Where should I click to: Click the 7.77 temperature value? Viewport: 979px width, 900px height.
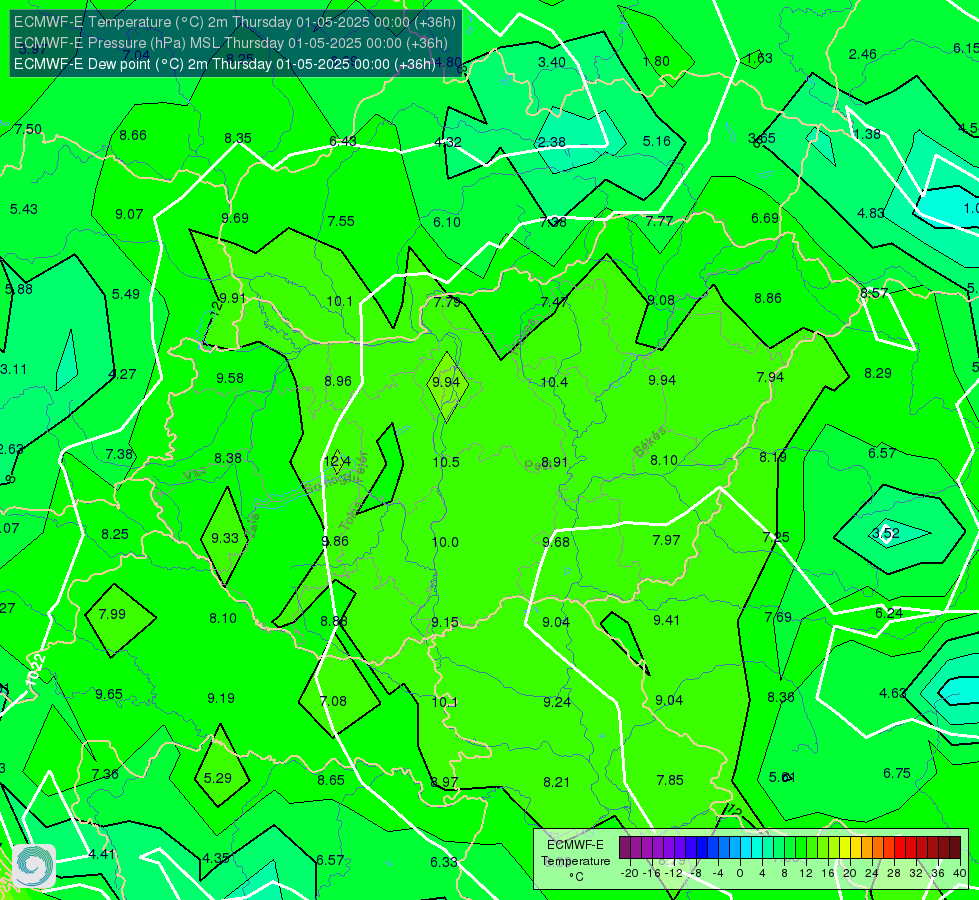coord(659,221)
